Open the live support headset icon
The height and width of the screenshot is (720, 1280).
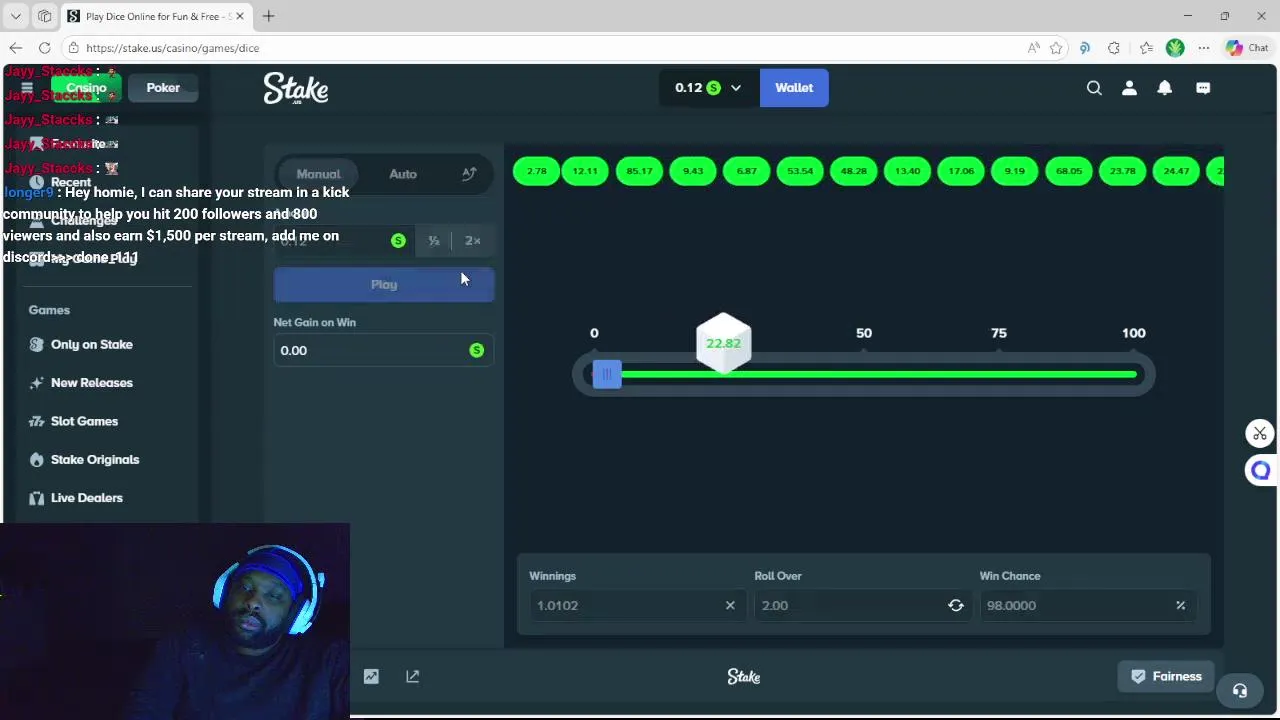[1240, 690]
